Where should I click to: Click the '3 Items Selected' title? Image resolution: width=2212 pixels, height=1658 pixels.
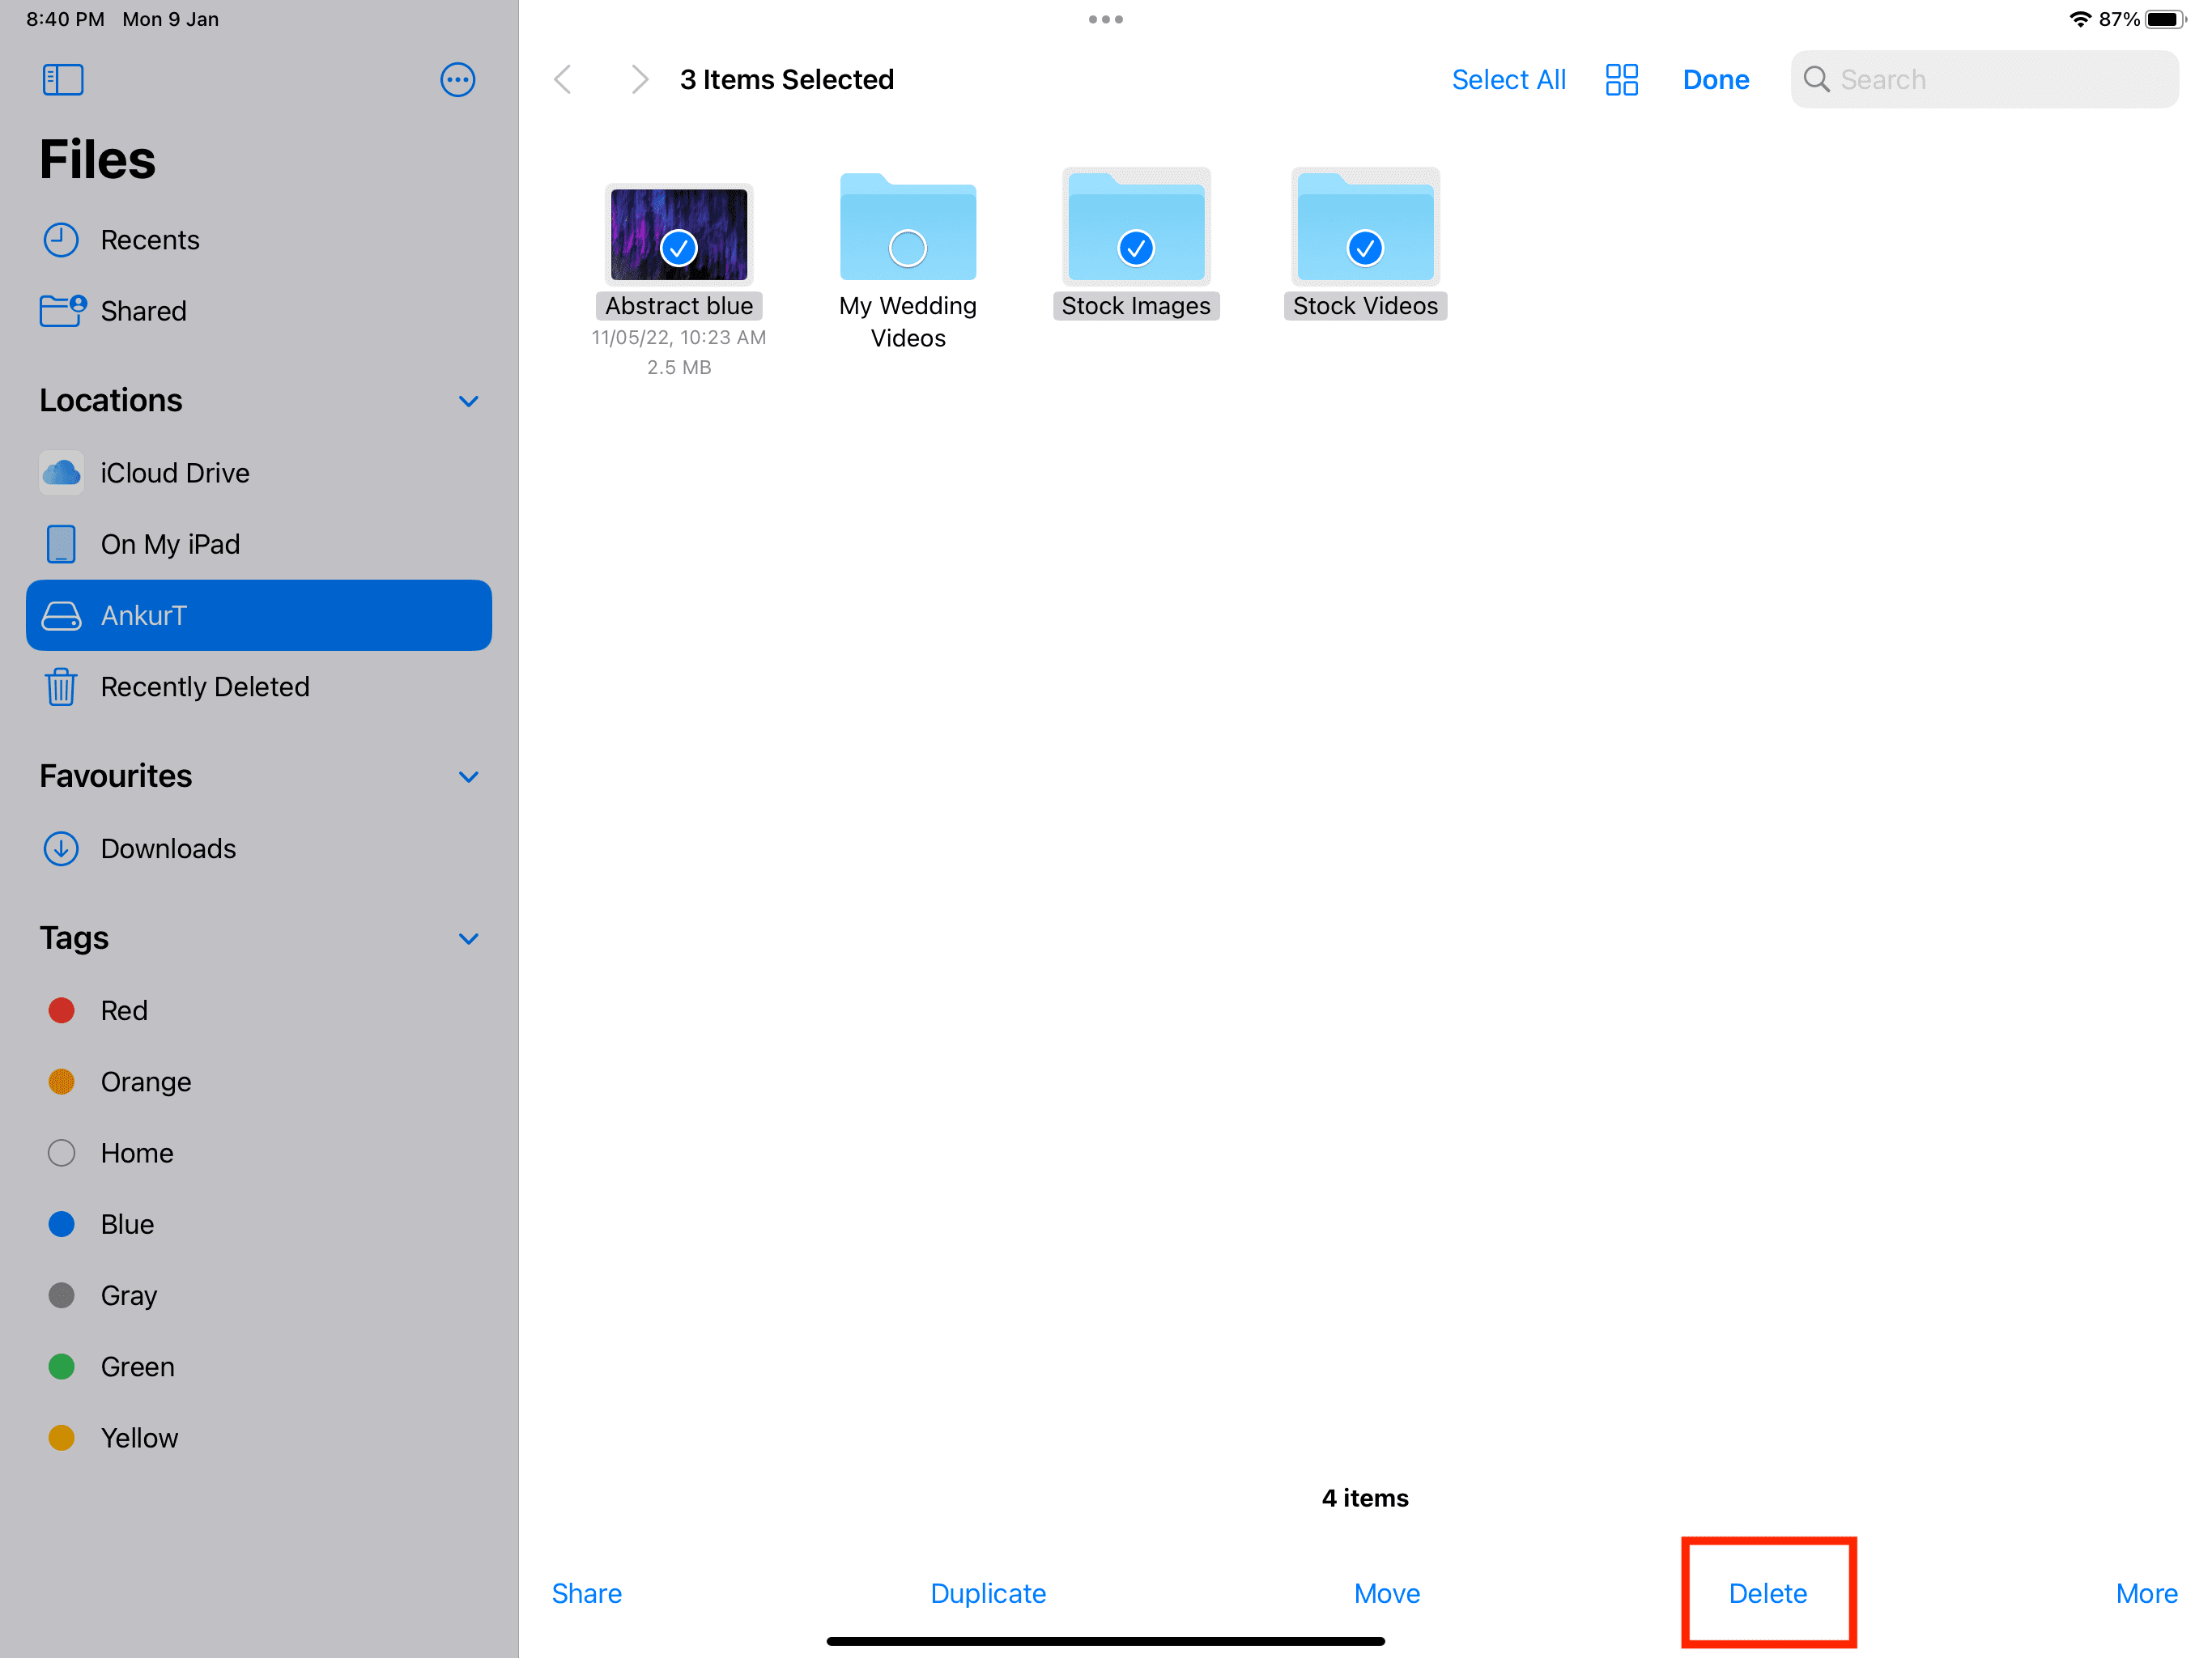[x=787, y=79]
